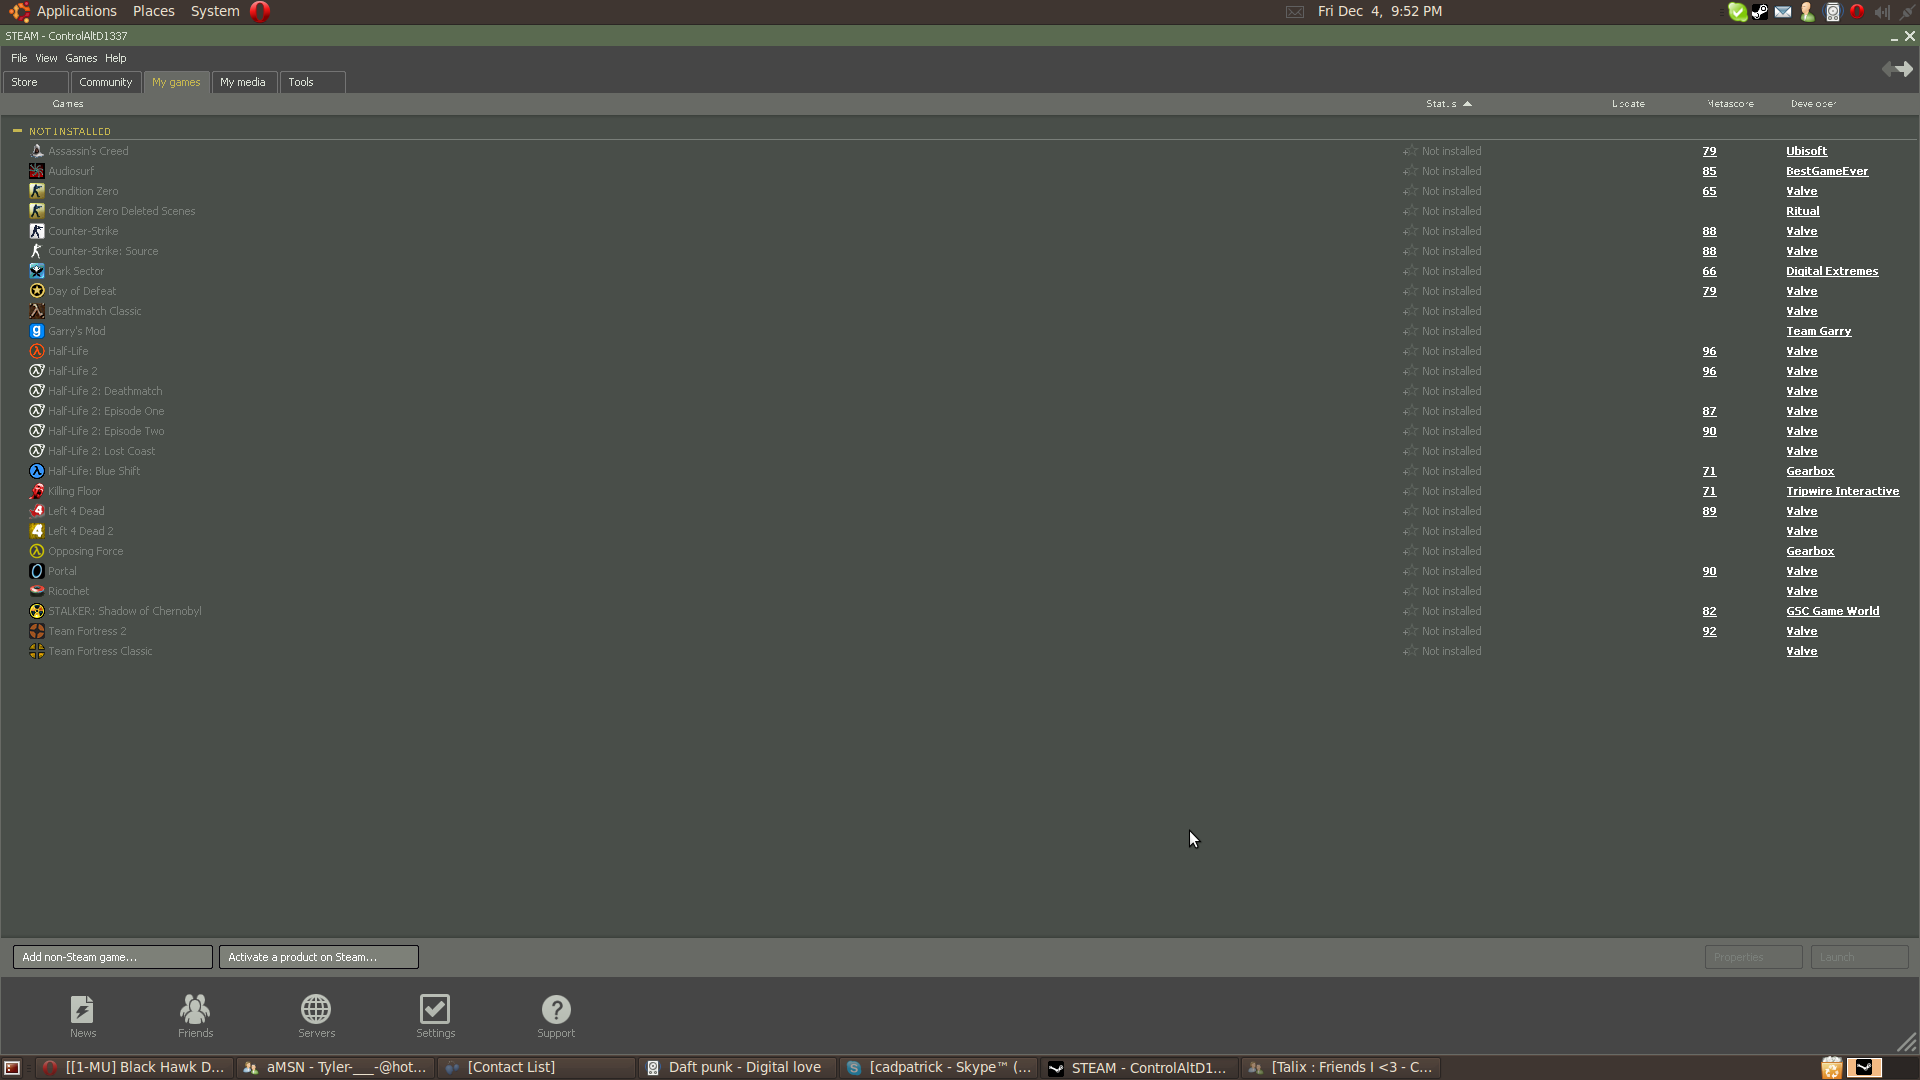The image size is (1920, 1080).
Task: Click the navigation arrows icon at top right
Action: [1897, 69]
